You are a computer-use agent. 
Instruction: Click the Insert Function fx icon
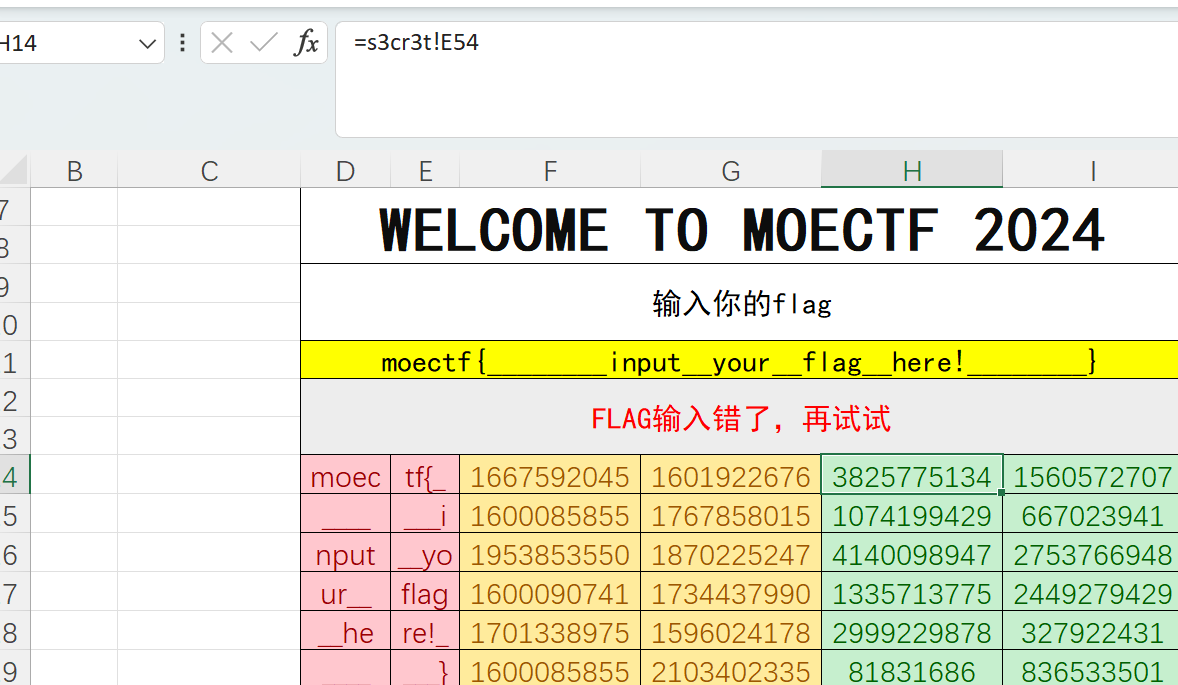[306, 43]
